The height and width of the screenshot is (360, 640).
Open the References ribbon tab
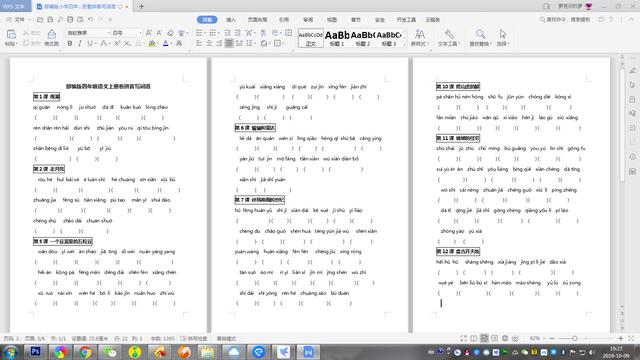coord(284,20)
